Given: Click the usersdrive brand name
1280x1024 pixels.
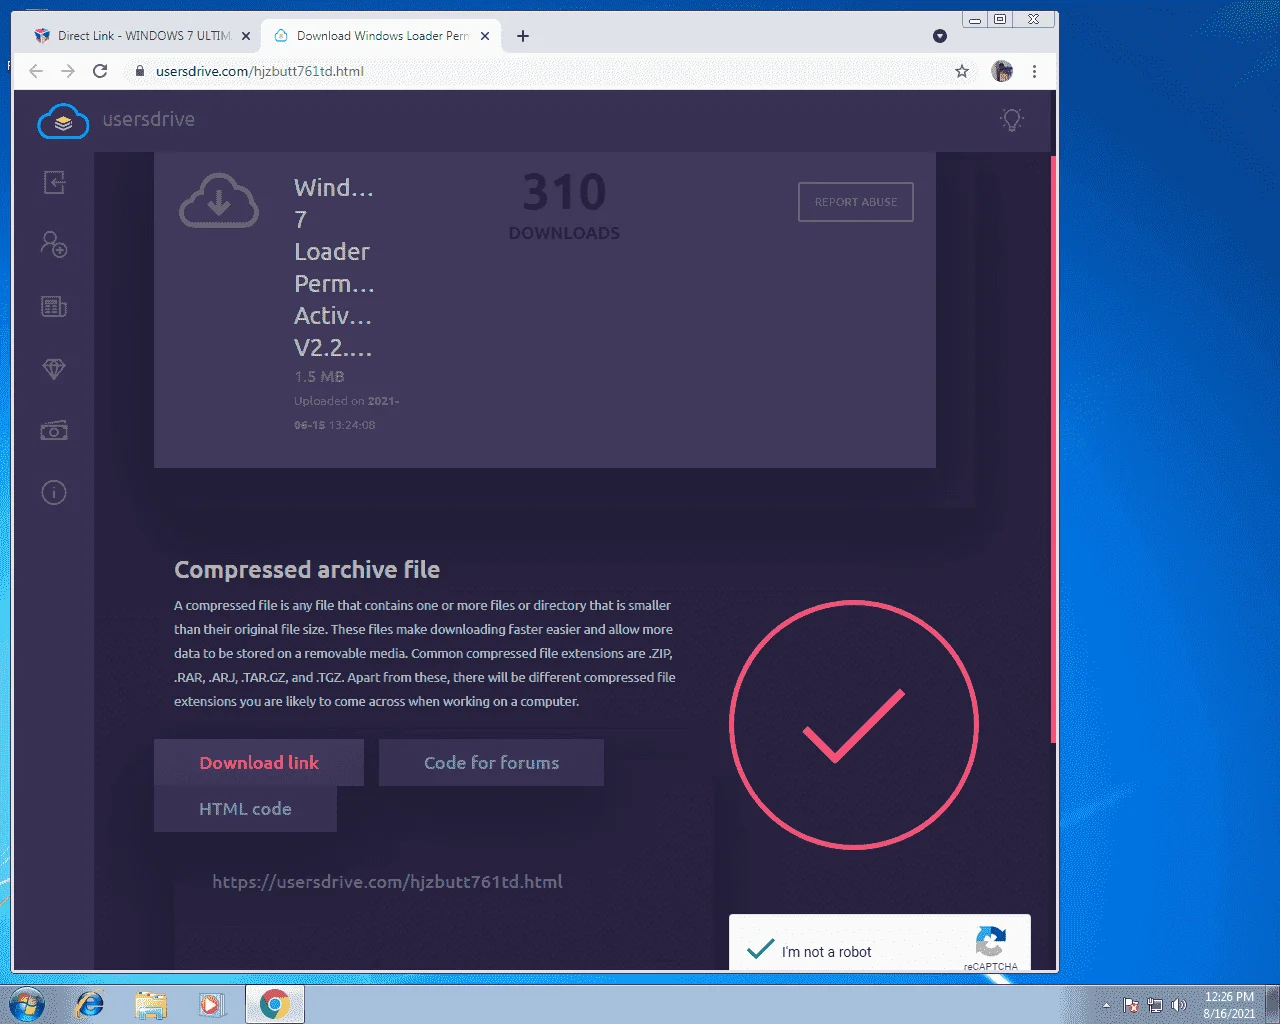Looking at the screenshot, I should coord(149,119).
